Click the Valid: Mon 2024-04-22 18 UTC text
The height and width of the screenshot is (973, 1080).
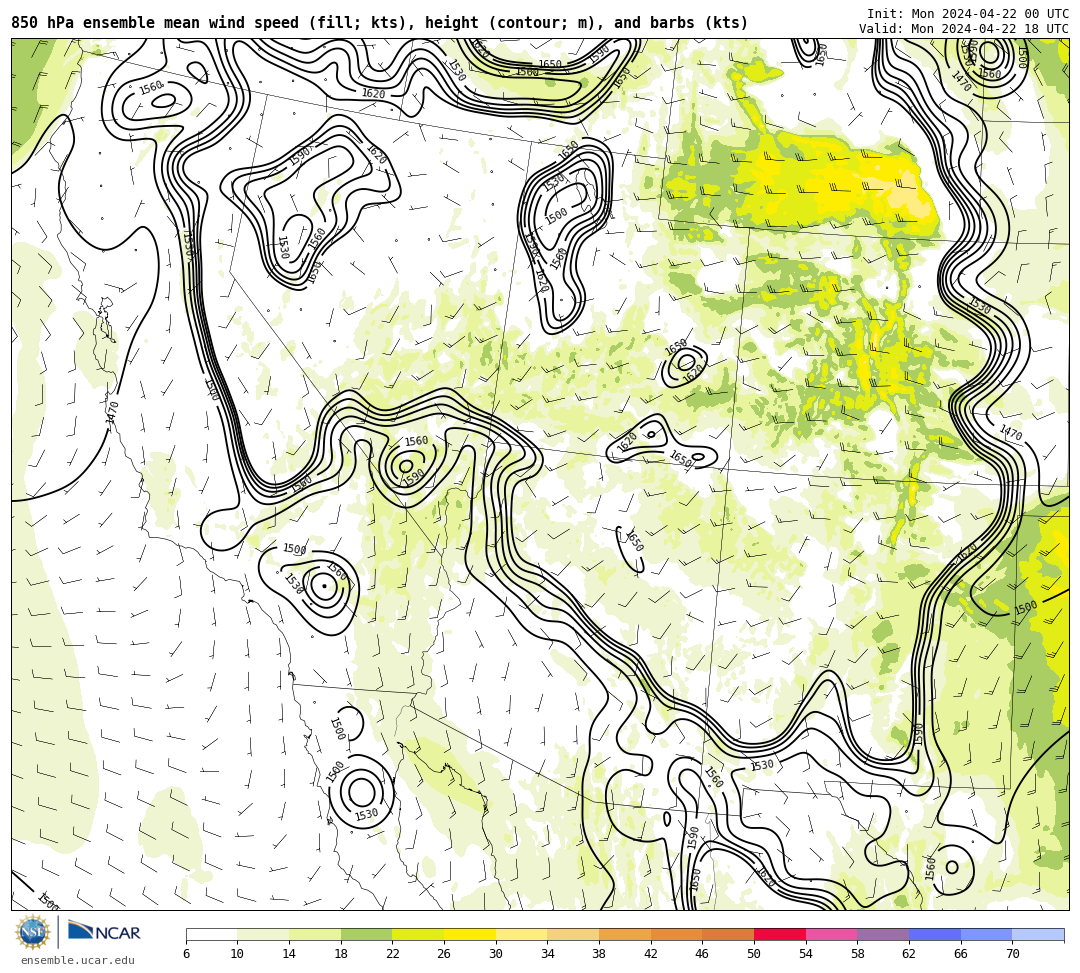(x=964, y=29)
